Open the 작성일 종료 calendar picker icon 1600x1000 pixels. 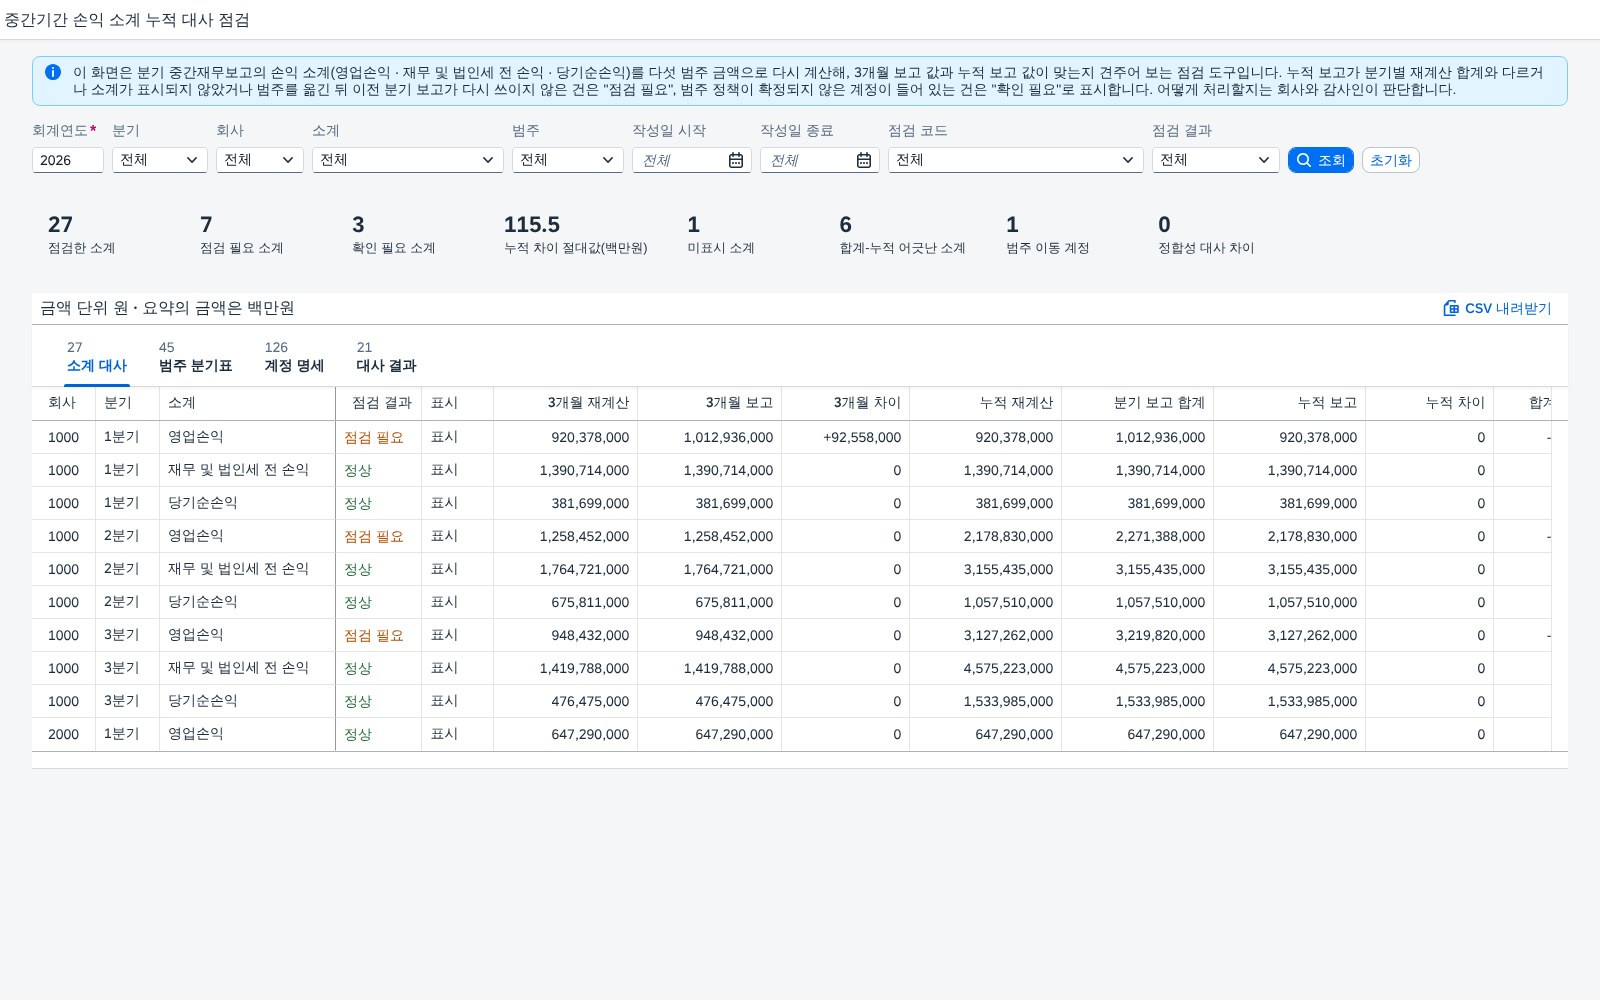[864, 160]
